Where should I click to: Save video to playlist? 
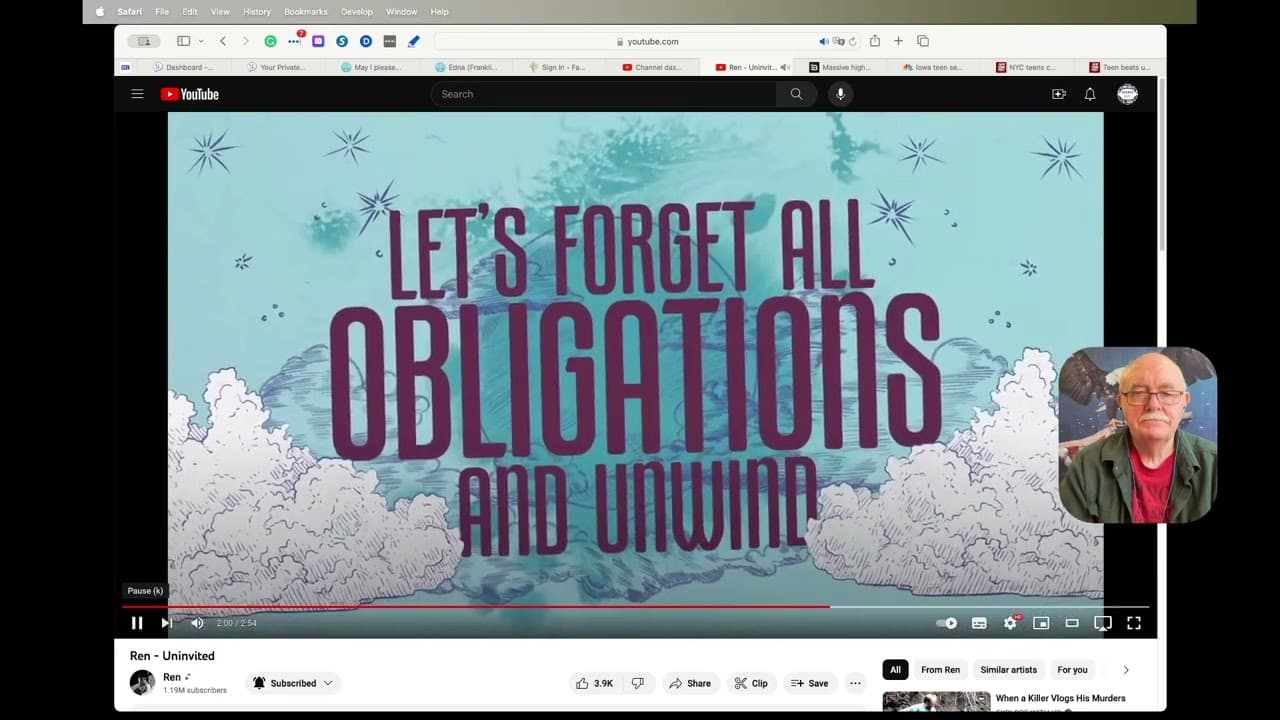pyautogui.click(x=809, y=683)
